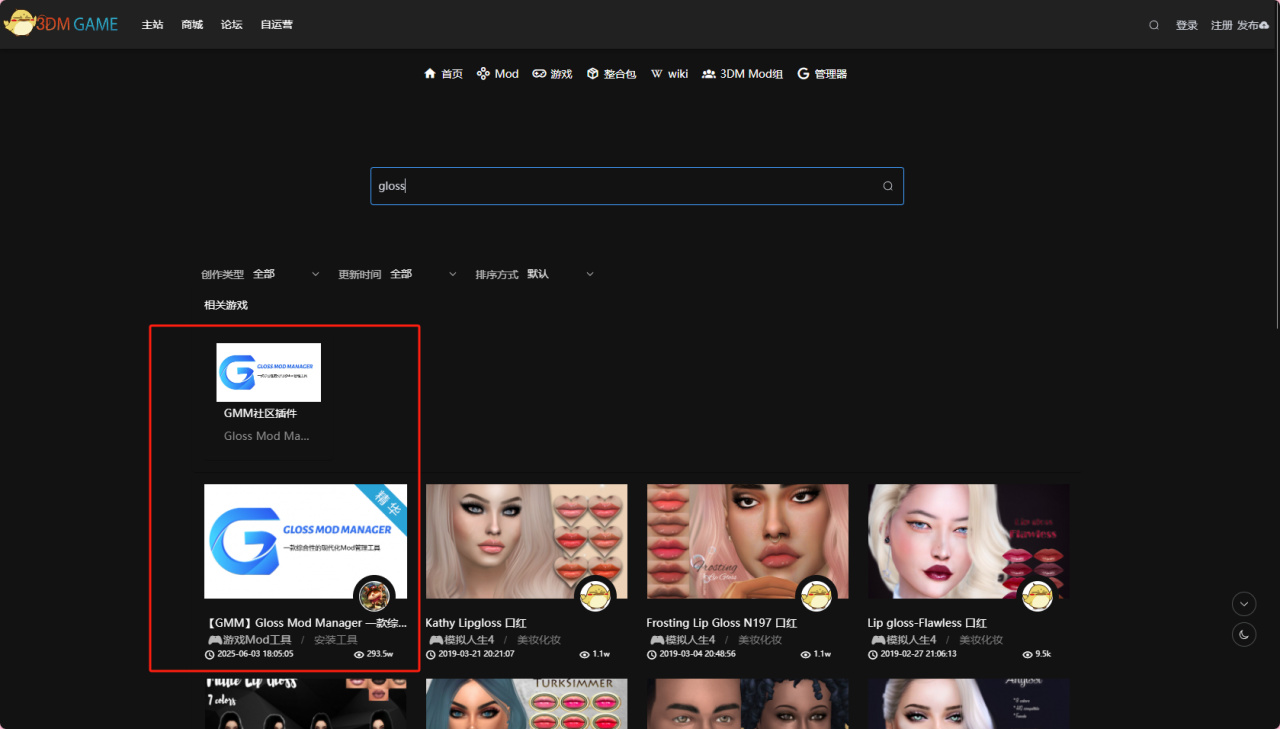Open the 管理器 G icon nav item

click(822, 74)
